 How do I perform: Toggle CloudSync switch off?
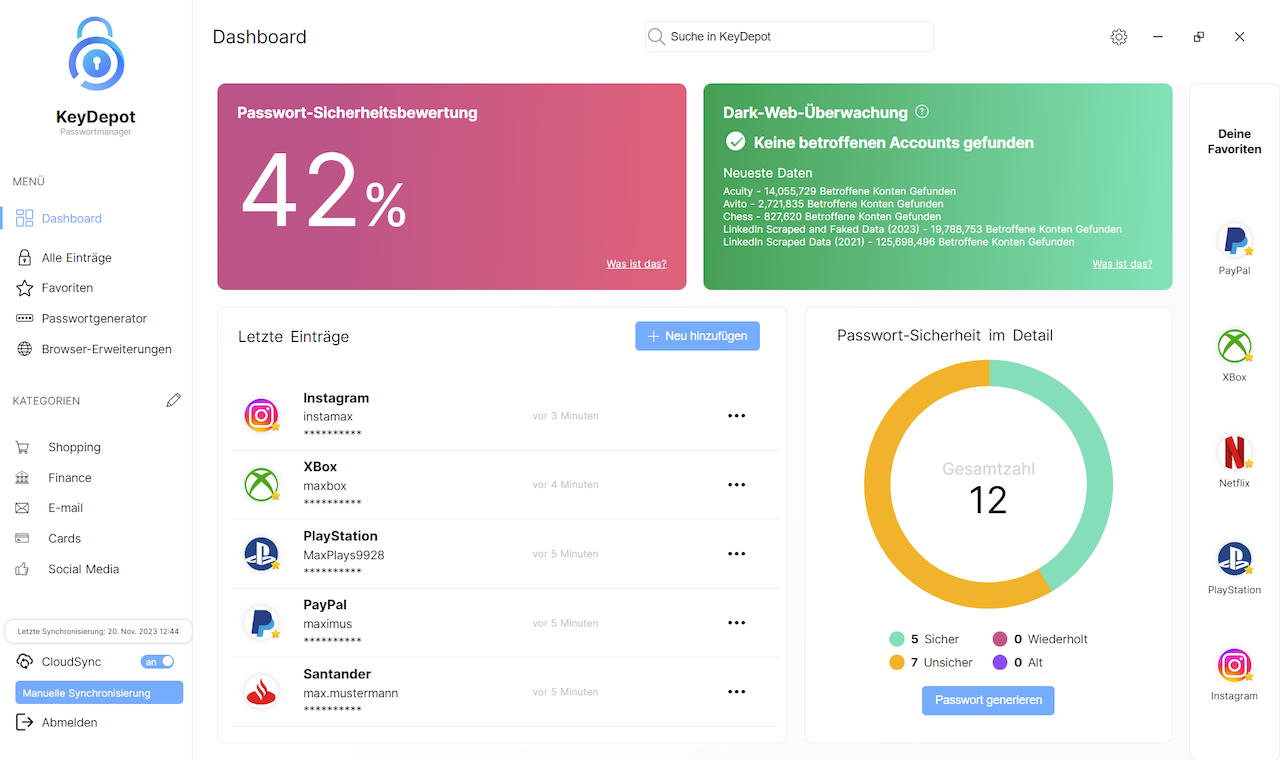point(158,662)
